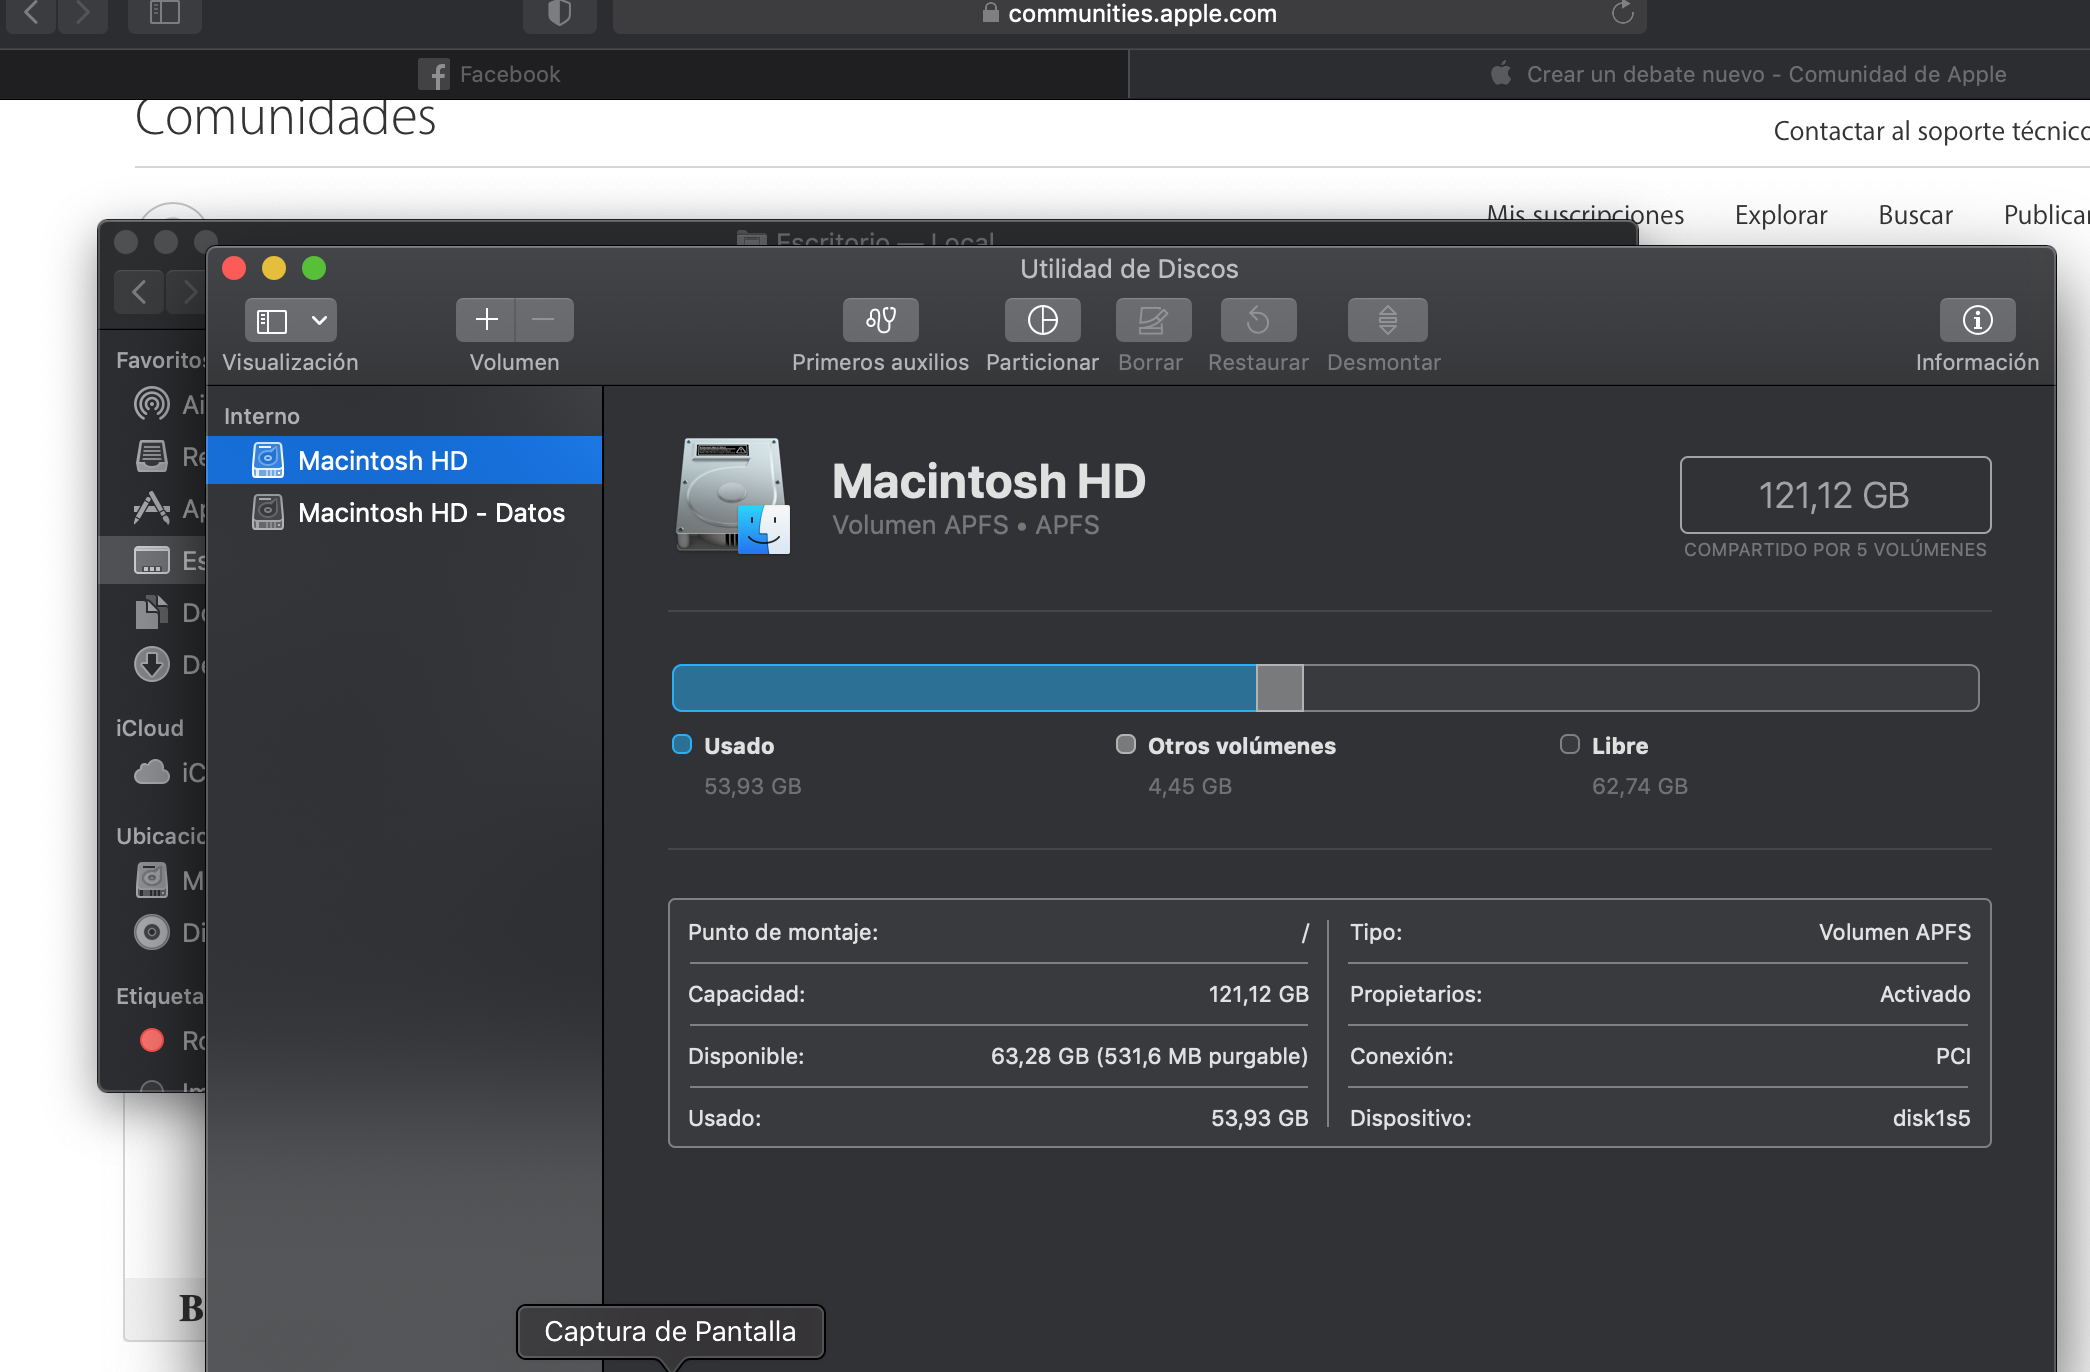Open the Información inspector icon
The image size is (2090, 1372).
tap(1977, 320)
